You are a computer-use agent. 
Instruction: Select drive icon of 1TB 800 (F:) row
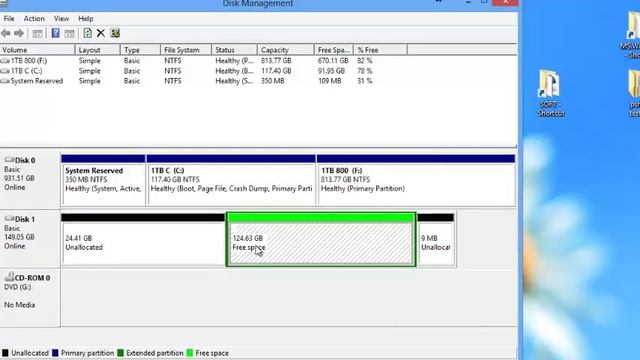pyautogui.click(x=5, y=61)
